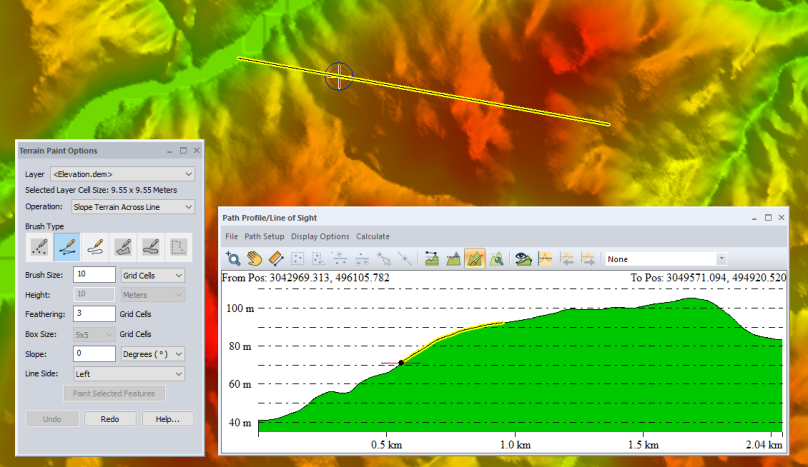Click the Brush Size input field

(94, 275)
